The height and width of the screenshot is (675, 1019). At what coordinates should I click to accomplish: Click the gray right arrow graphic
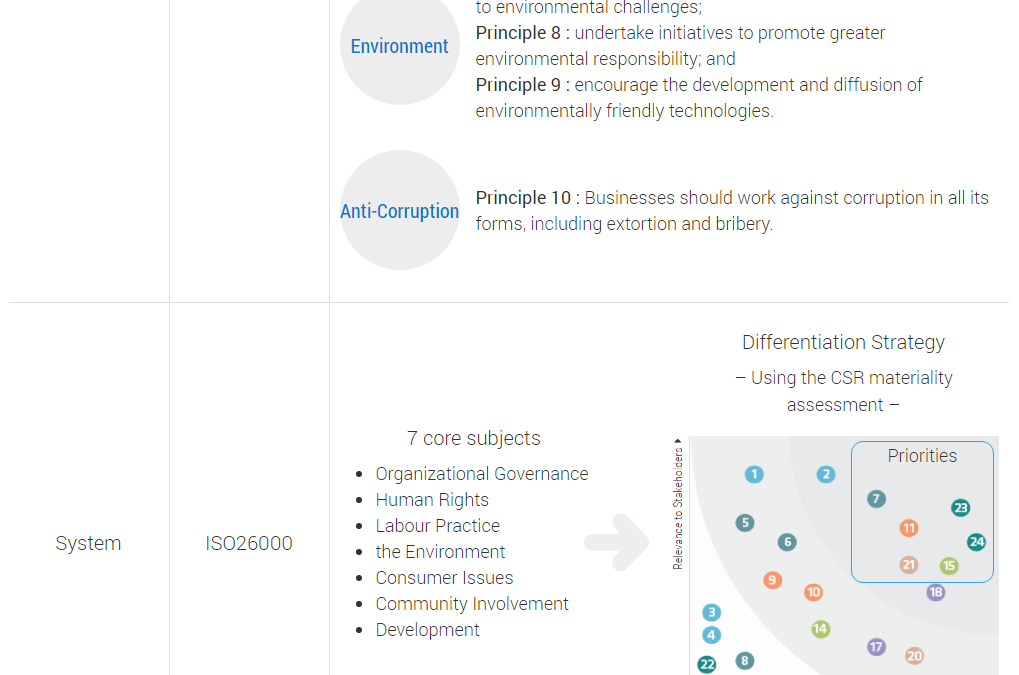pyautogui.click(x=617, y=542)
